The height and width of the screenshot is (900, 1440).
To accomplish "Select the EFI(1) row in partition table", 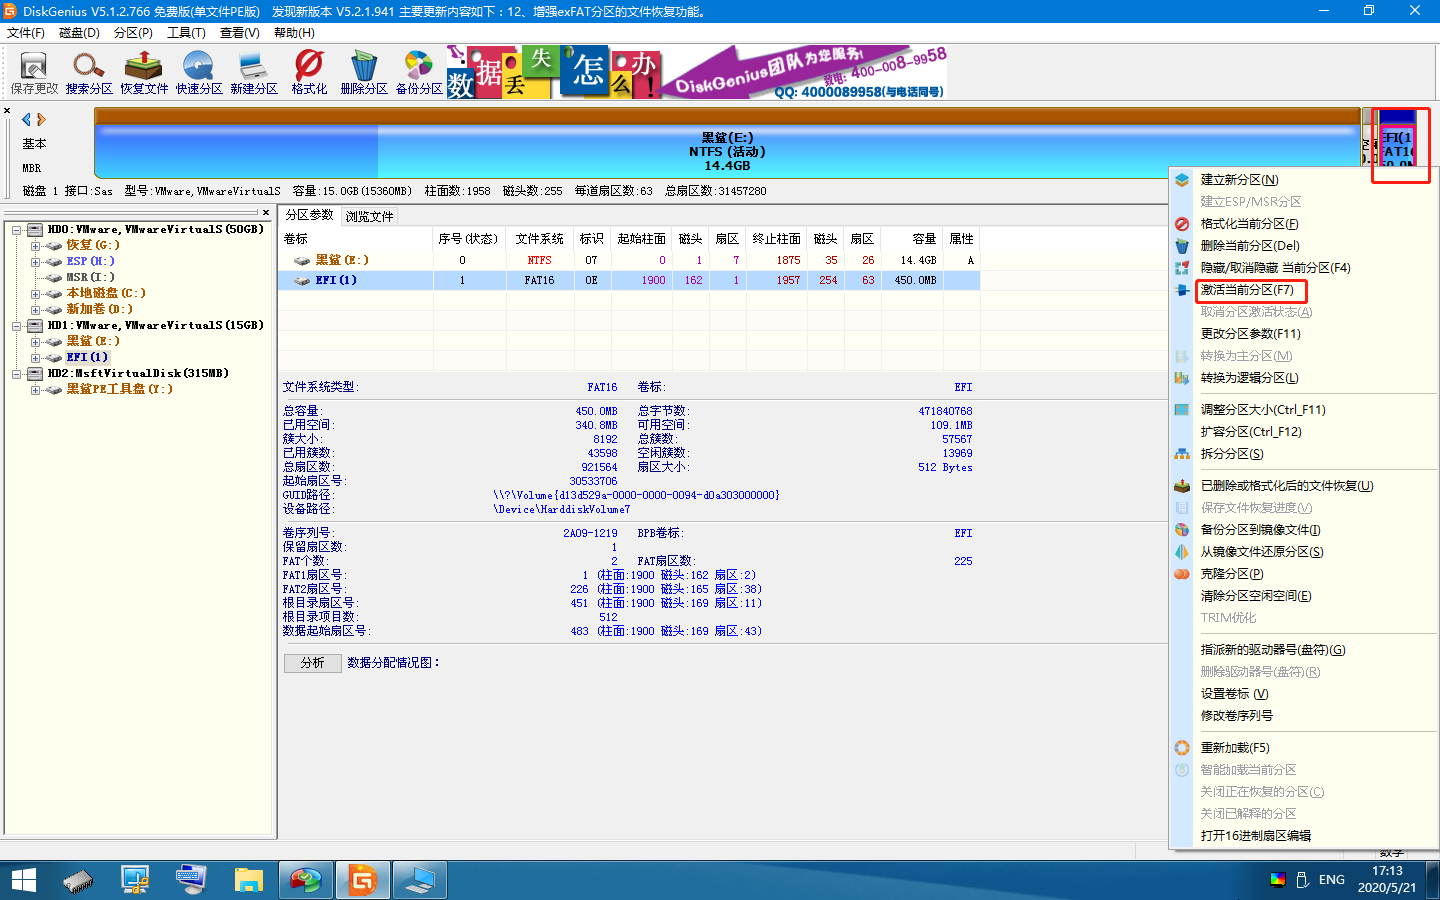I will pyautogui.click(x=629, y=280).
